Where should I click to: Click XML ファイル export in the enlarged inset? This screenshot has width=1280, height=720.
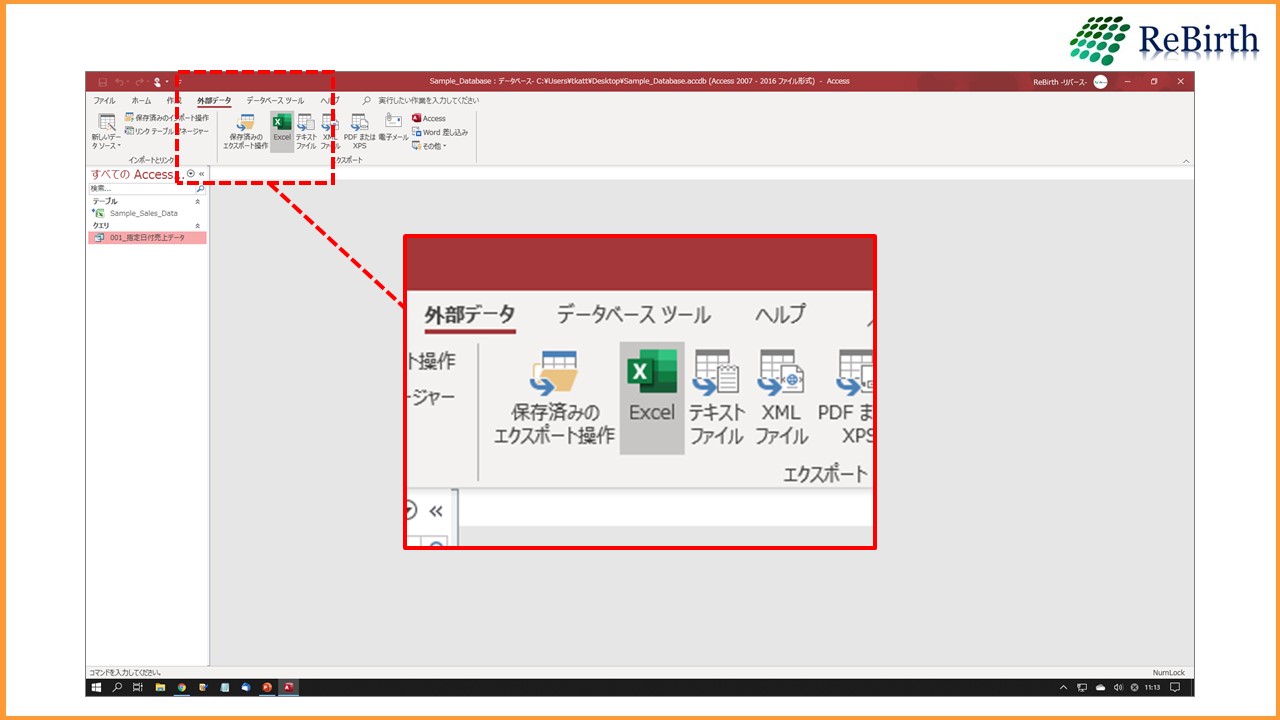(781, 397)
